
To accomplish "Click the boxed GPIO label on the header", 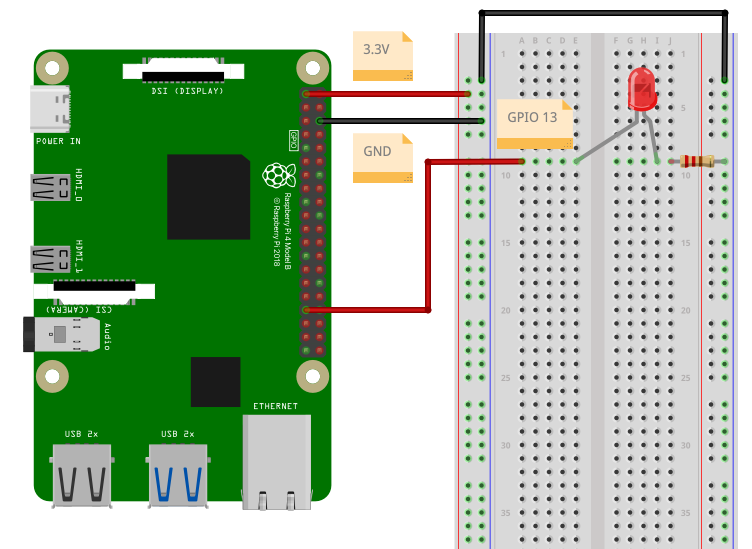I will pyautogui.click(x=294, y=140).
